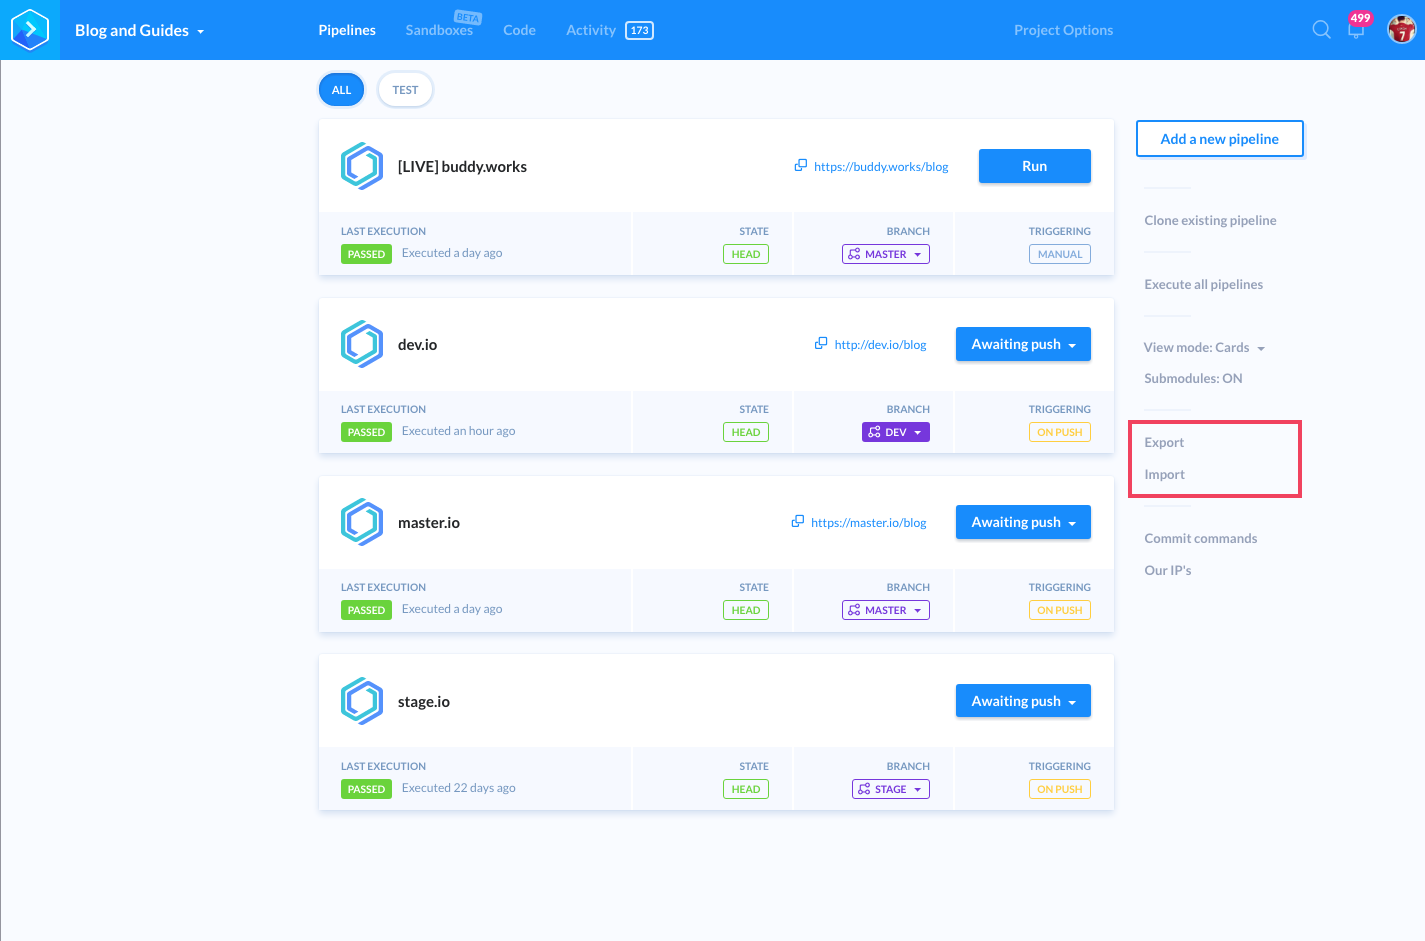Click external link icon beside master.io/blog URL
This screenshot has width=1425, height=941.
click(x=798, y=521)
